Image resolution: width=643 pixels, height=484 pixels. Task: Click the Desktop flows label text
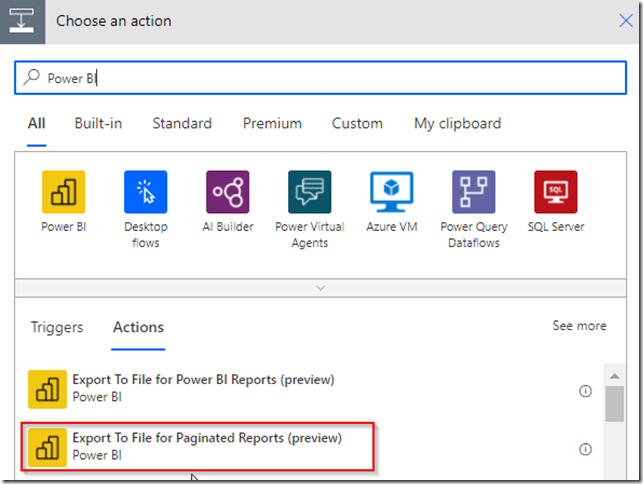[146, 235]
